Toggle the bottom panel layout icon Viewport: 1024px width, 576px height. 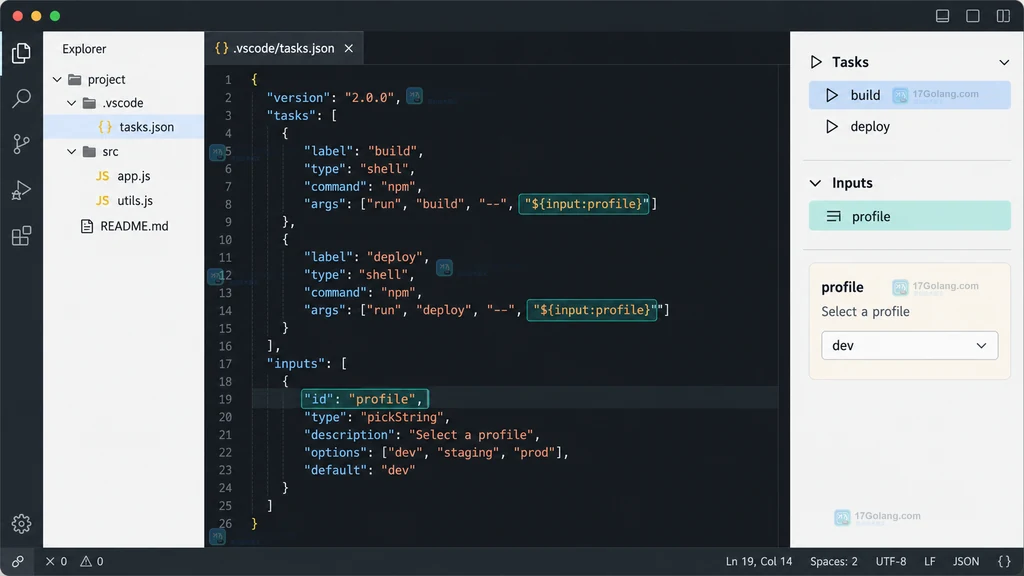(x=942, y=16)
